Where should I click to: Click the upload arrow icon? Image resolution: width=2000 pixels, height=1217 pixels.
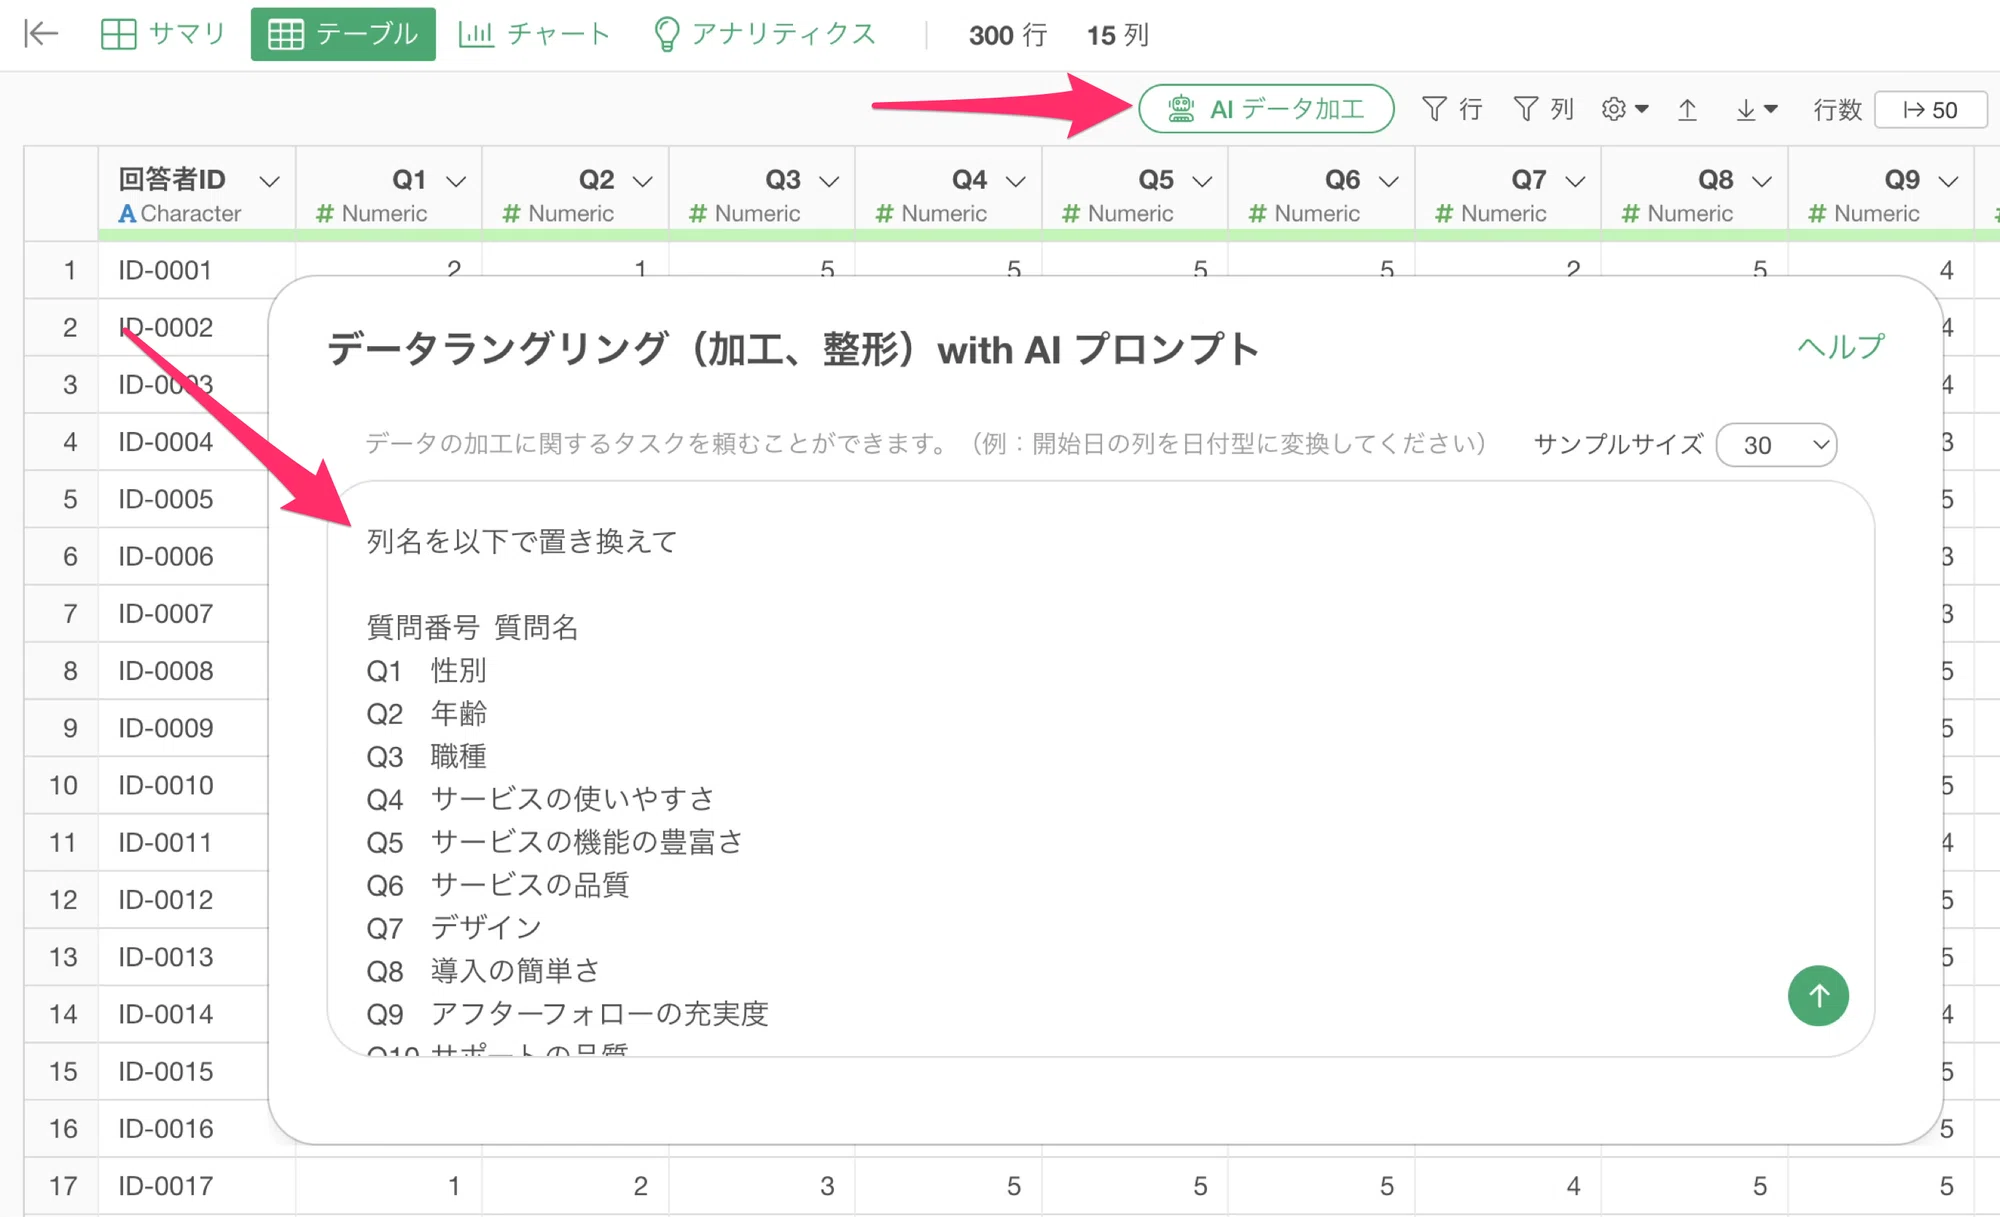(1687, 109)
